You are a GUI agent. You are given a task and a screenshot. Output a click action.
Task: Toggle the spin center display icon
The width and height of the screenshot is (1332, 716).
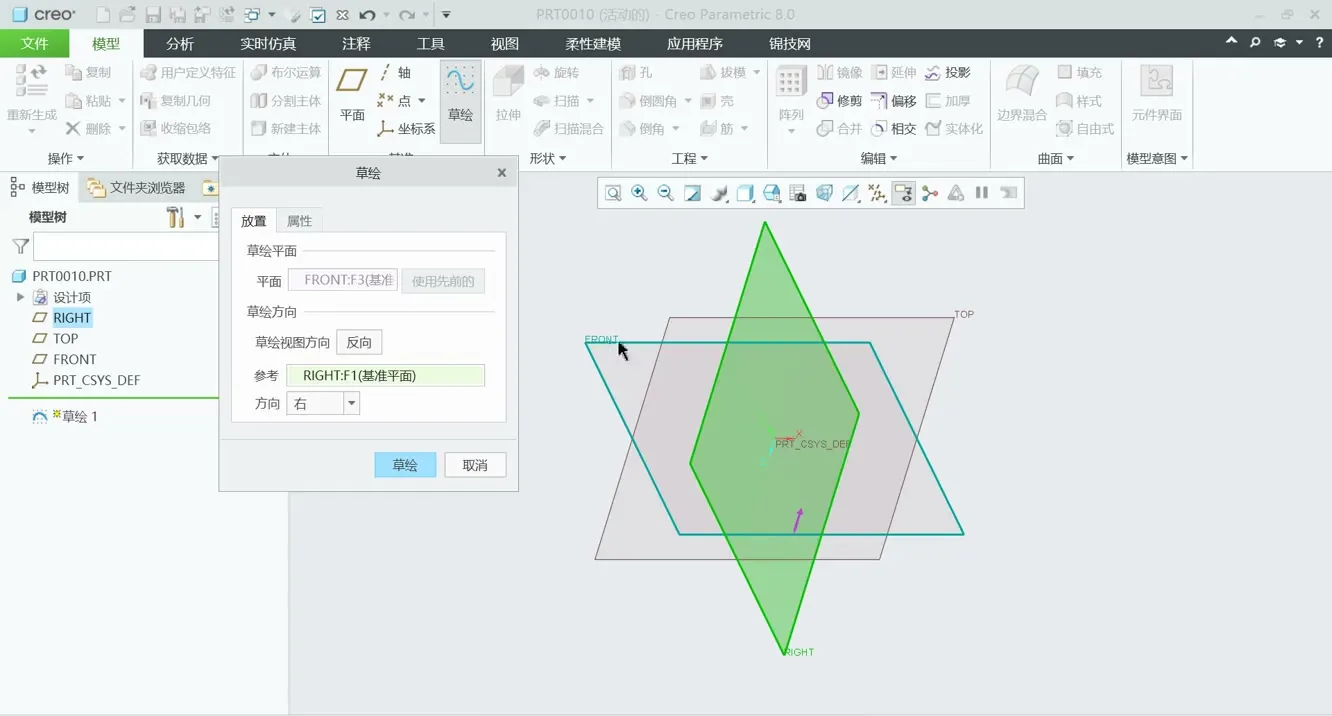[930, 193]
